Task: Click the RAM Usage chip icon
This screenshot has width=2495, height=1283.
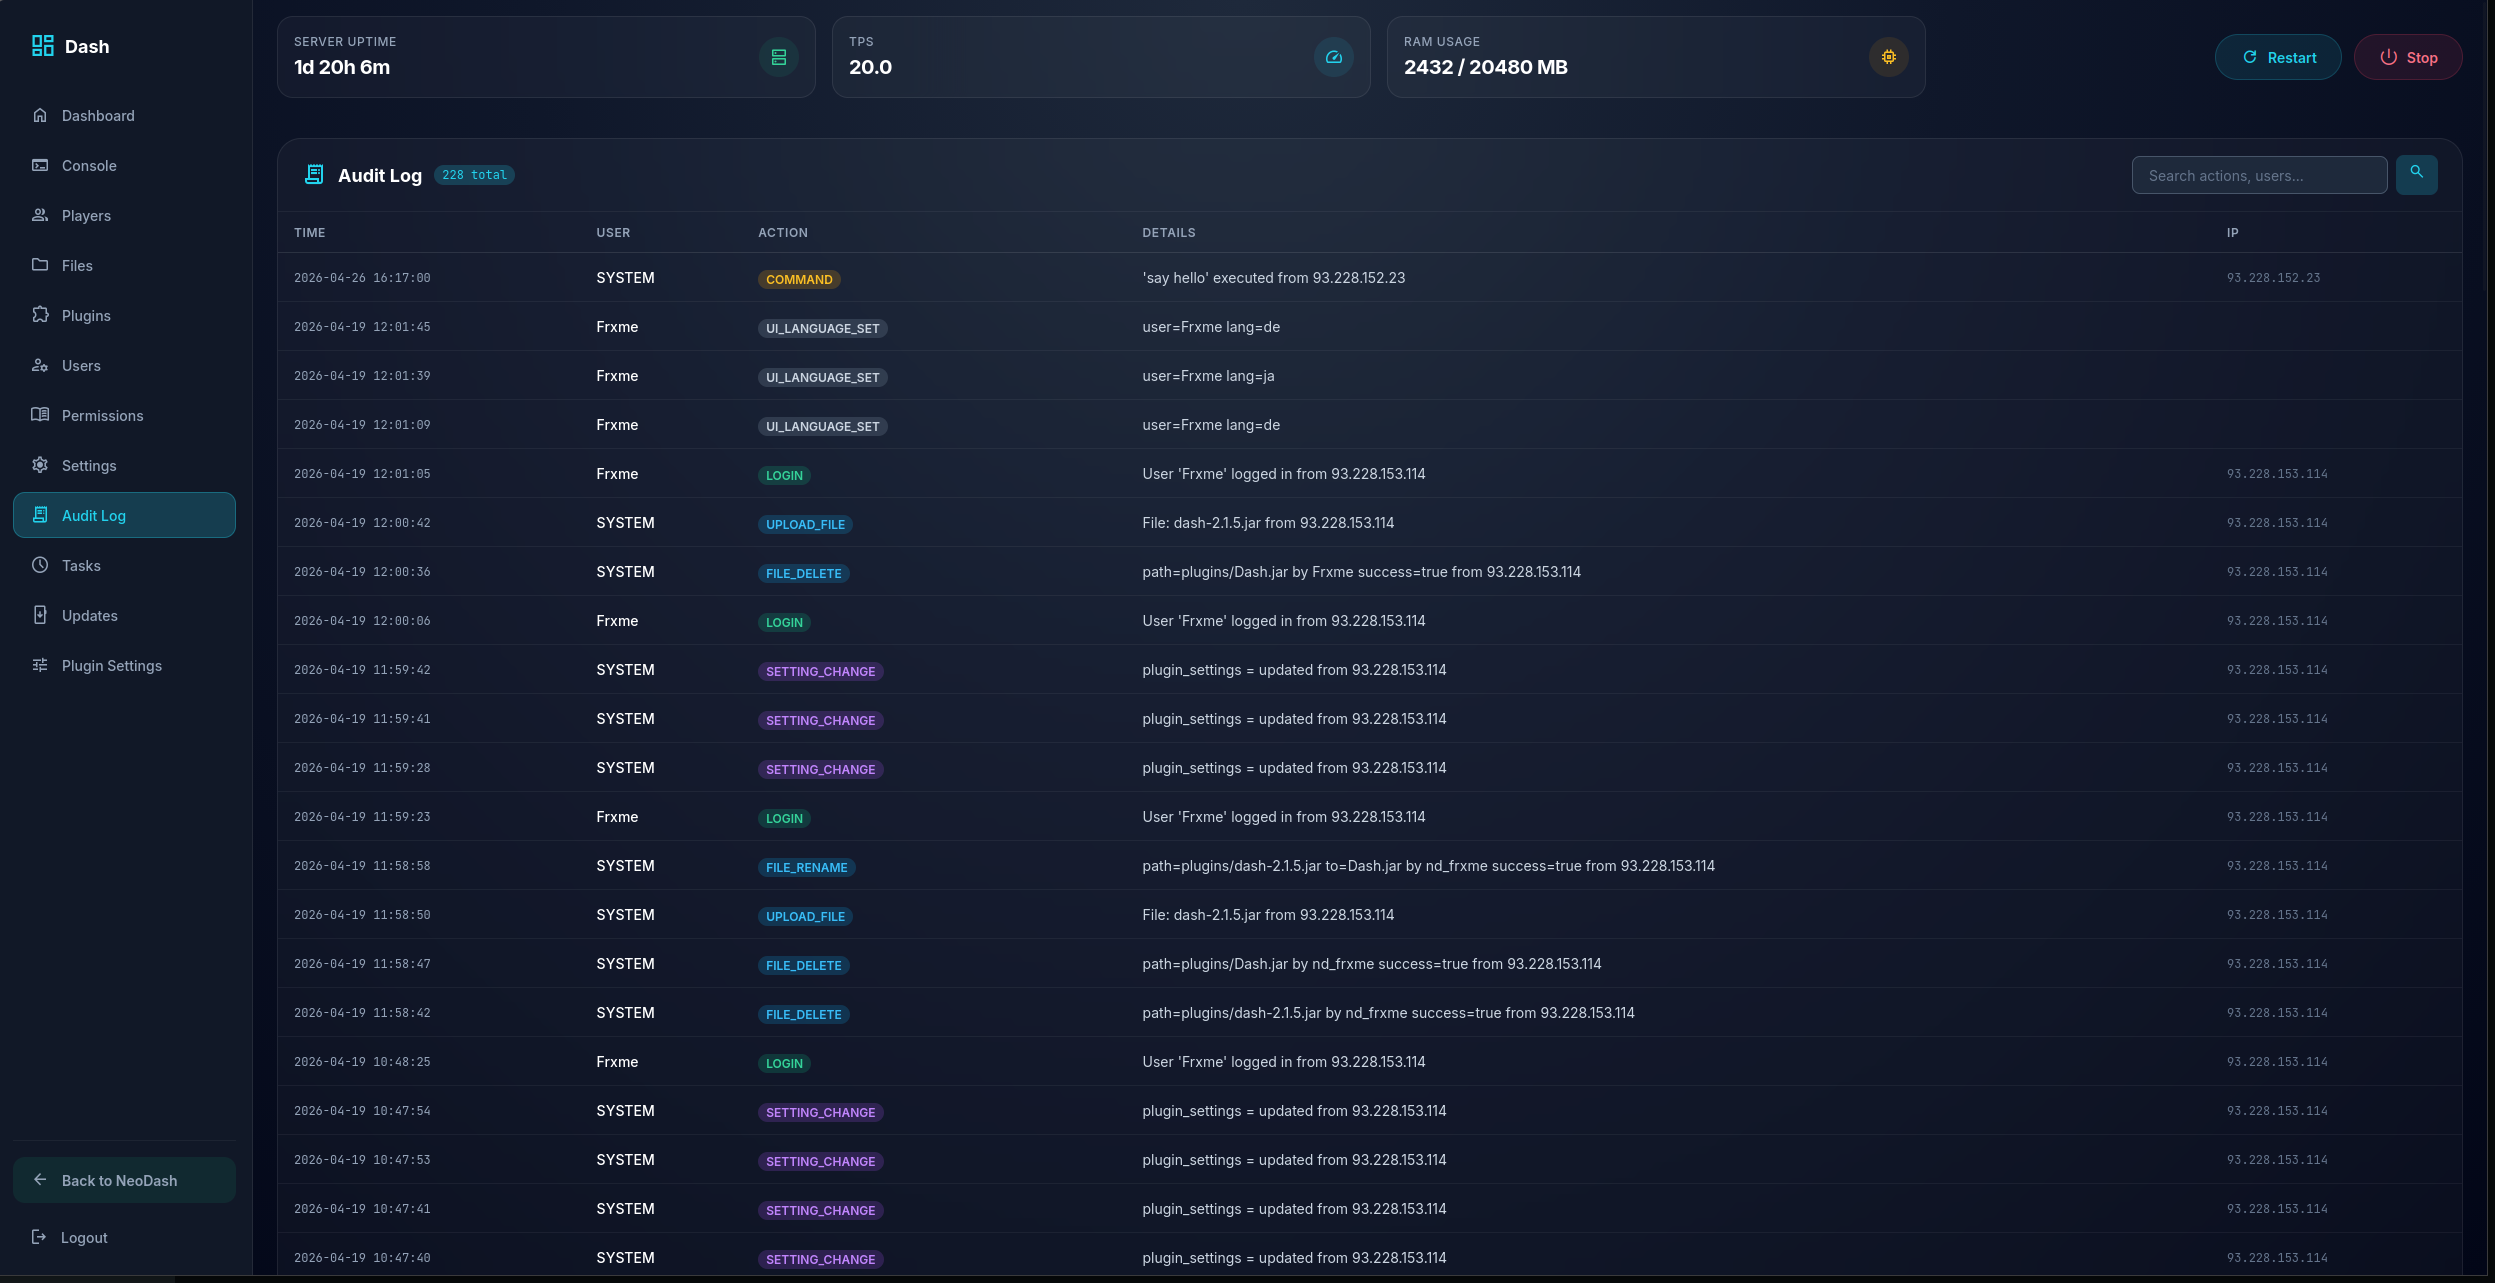Action: tap(1889, 57)
